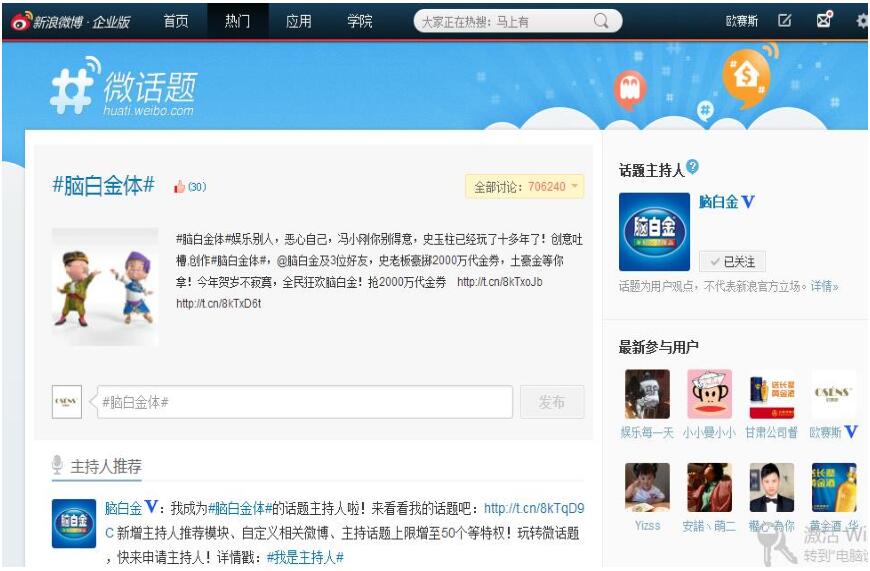Click the #我是主持人# hashtag link

point(305,557)
